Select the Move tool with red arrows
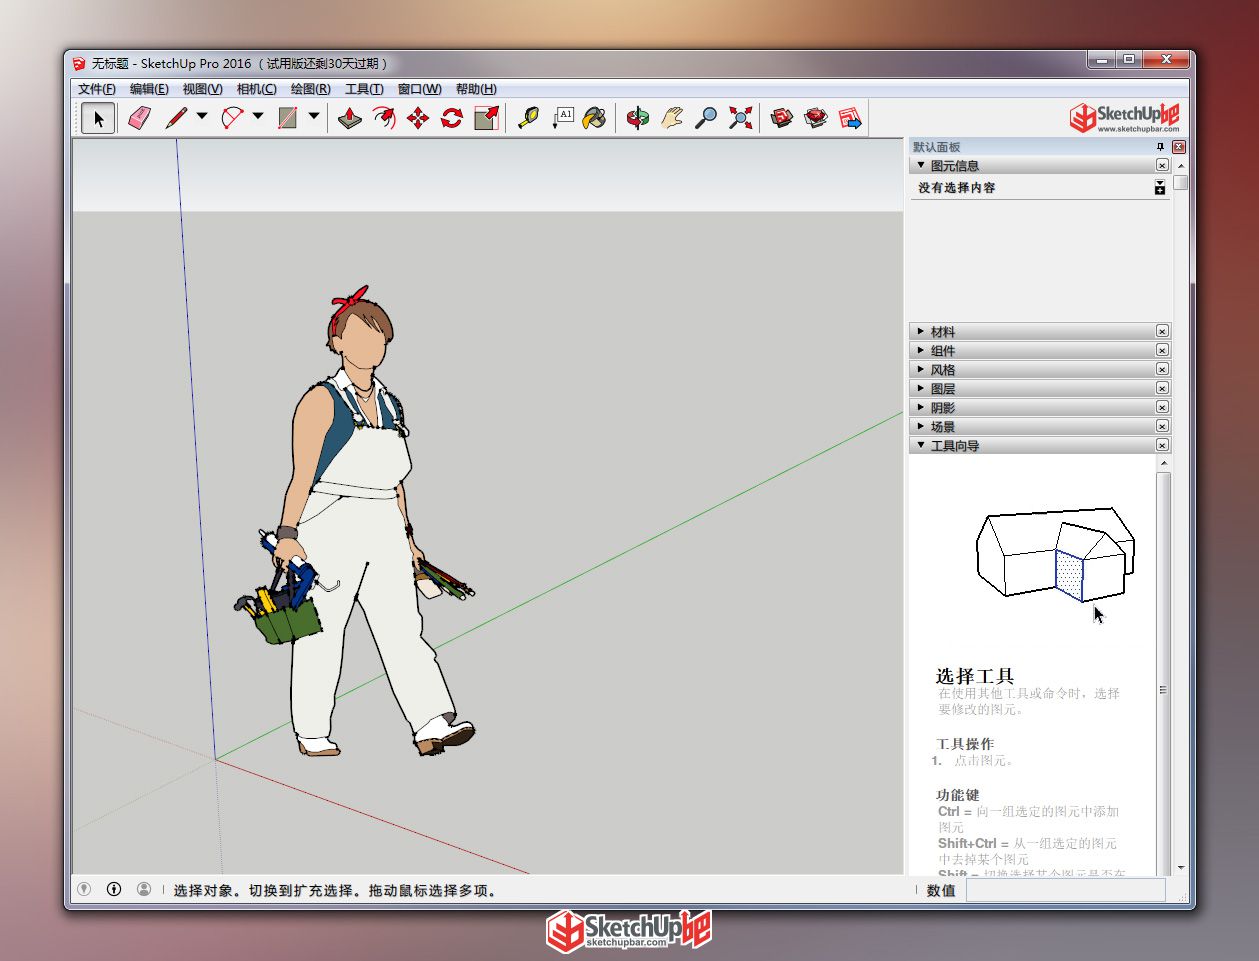This screenshot has width=1259, height=961. pos(418,118)
